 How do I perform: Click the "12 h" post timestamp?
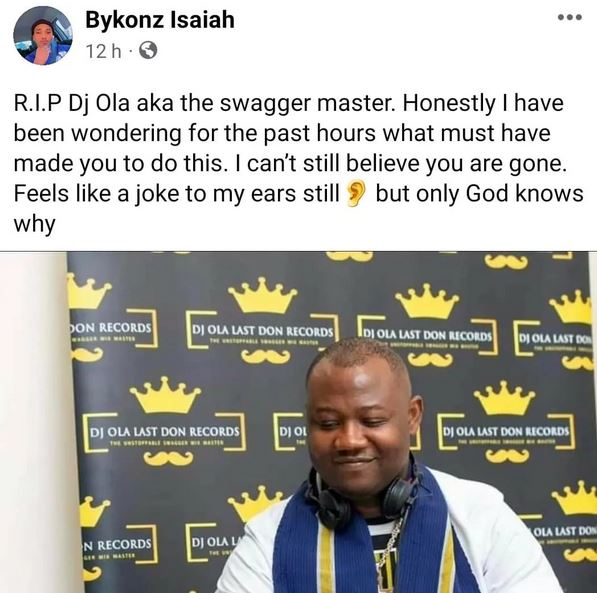(x=104, y=51)
